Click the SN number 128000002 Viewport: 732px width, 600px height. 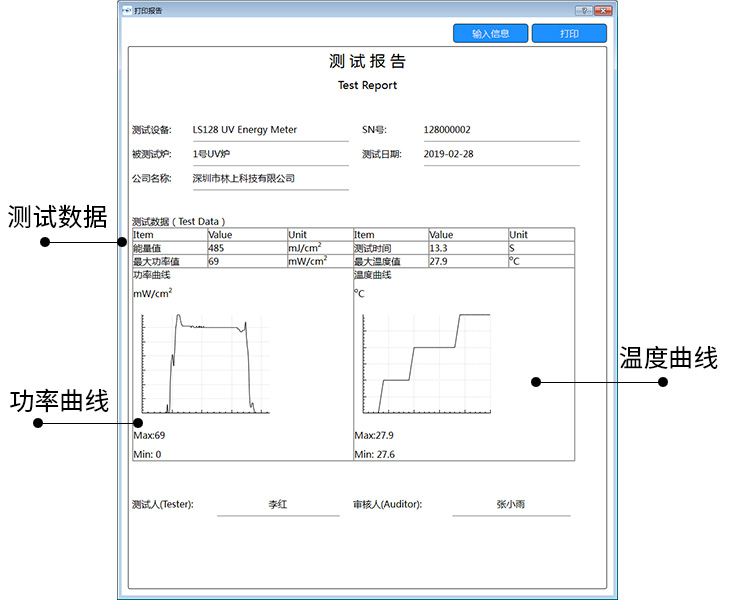coord(447,130)
